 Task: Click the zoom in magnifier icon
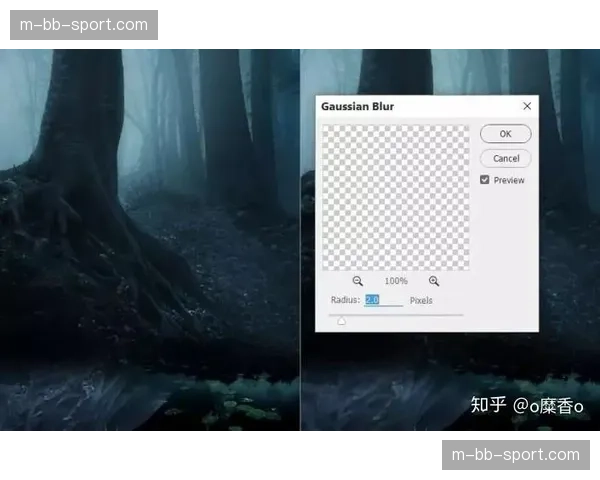tap(434, 281)
